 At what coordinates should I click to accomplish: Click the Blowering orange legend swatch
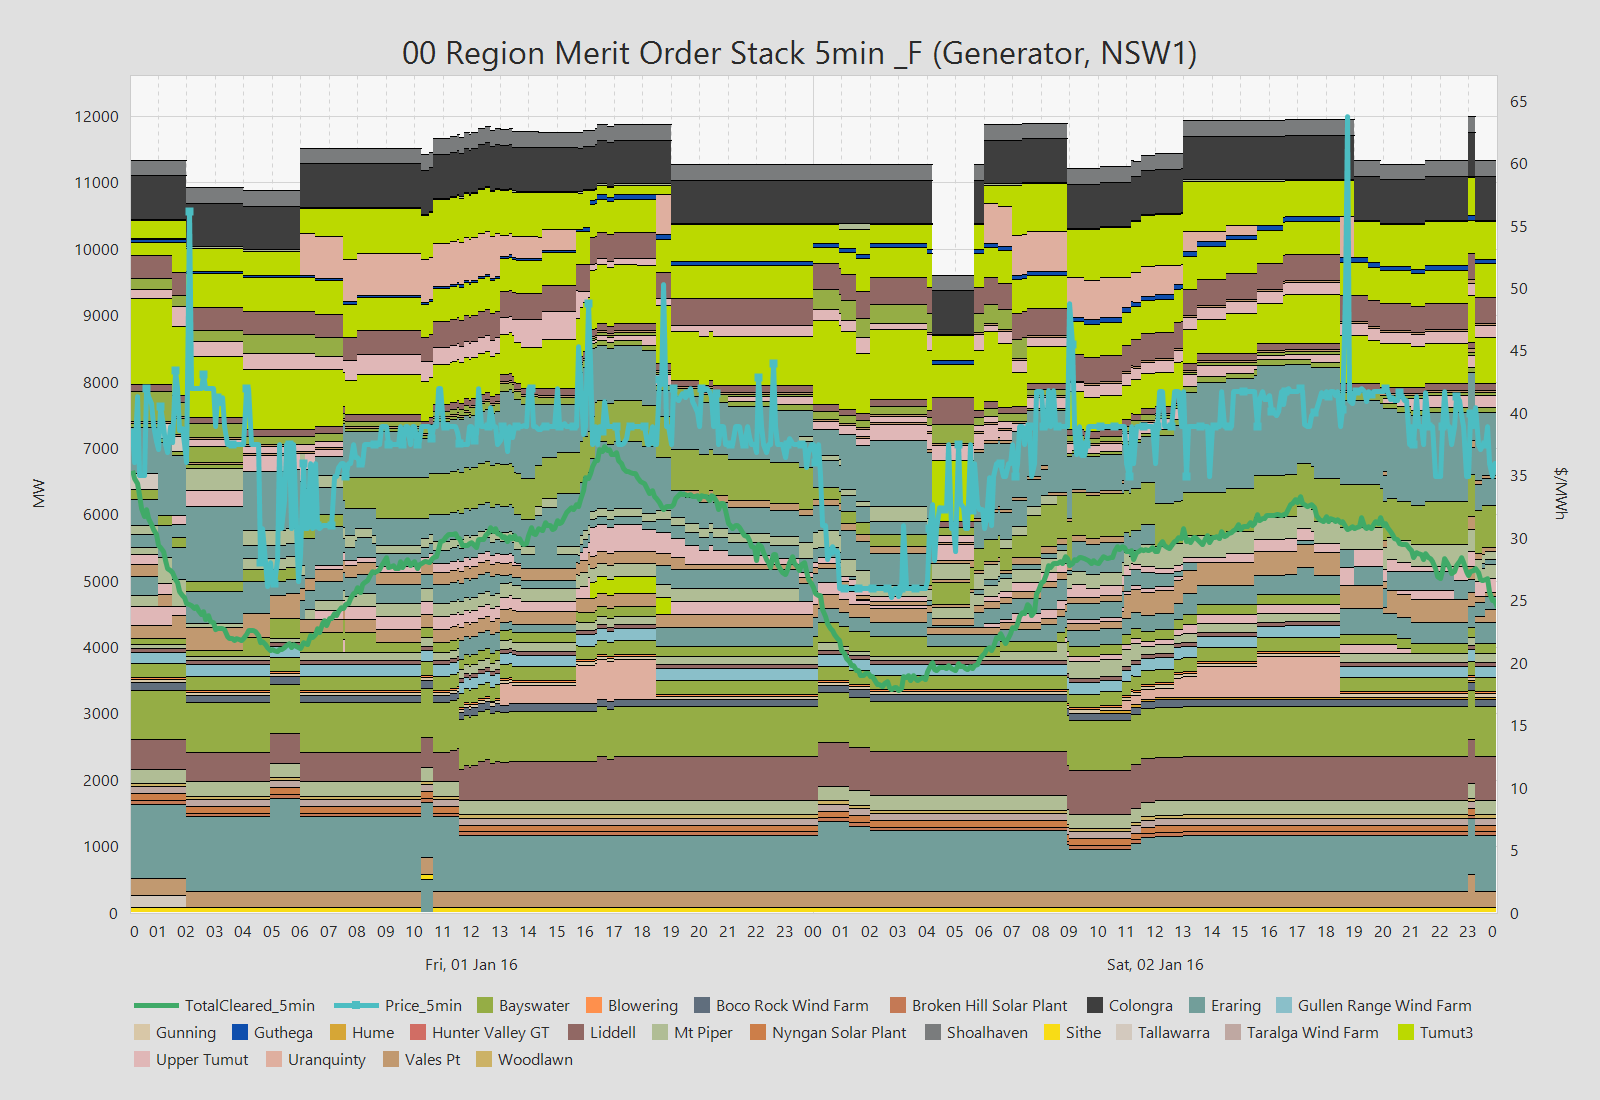(x=594, y=1005)
